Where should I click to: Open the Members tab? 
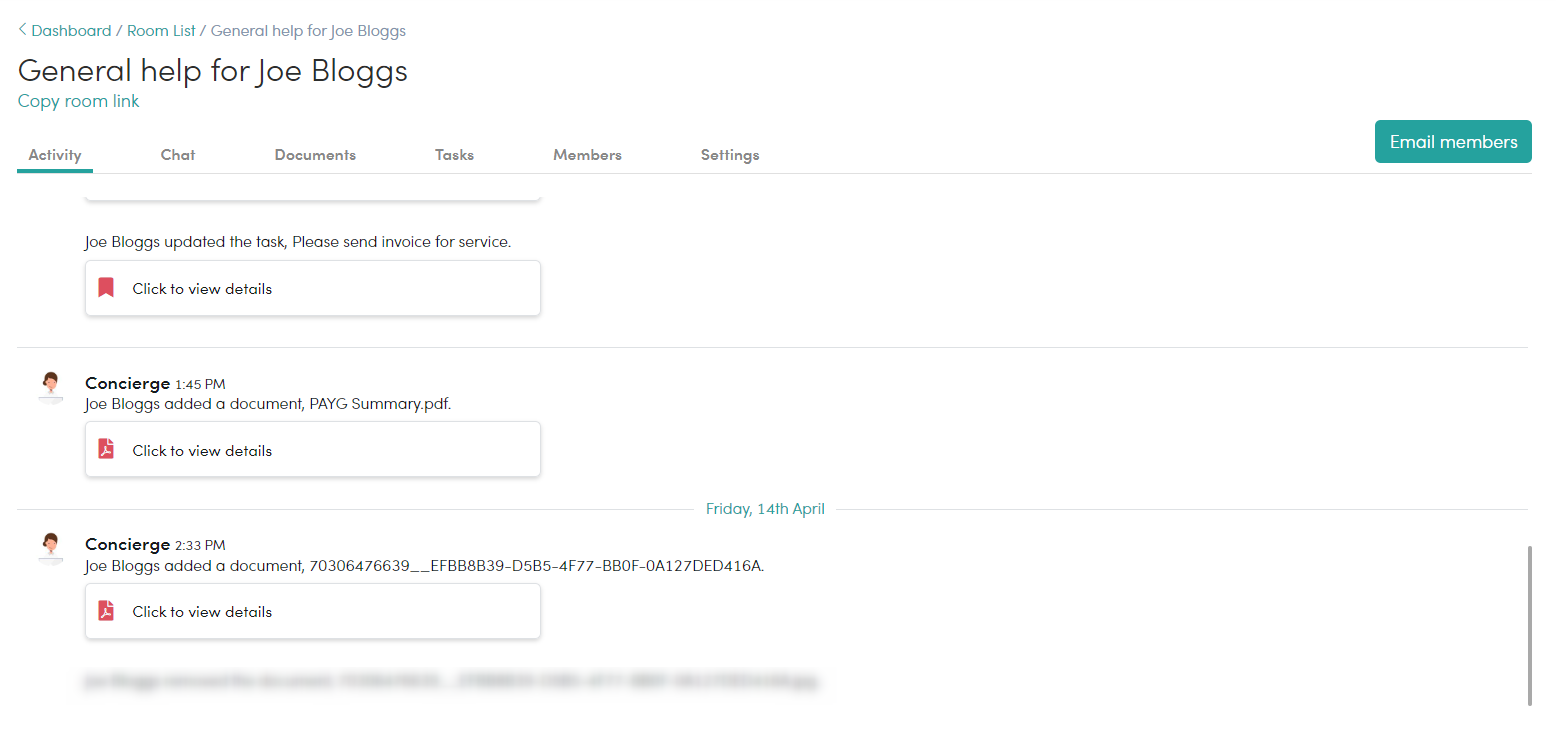click(587, 155)
